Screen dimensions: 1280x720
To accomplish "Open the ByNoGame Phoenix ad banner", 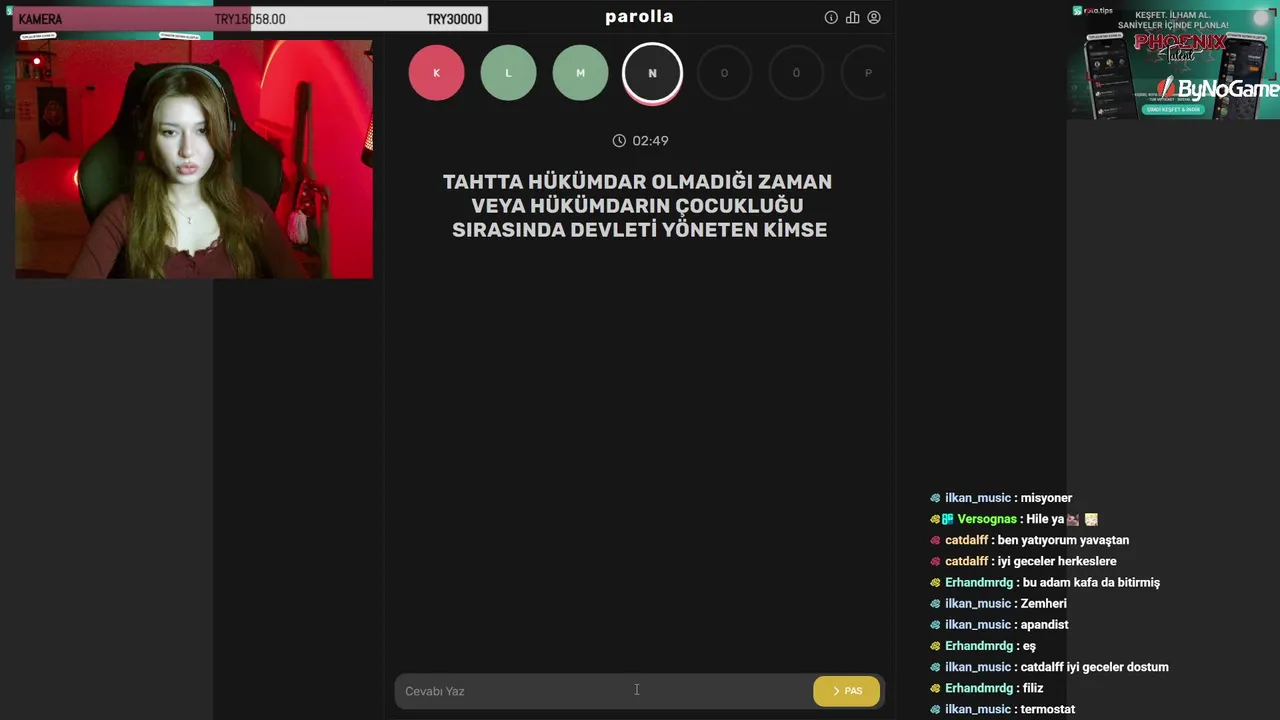I will [1173, 62].
